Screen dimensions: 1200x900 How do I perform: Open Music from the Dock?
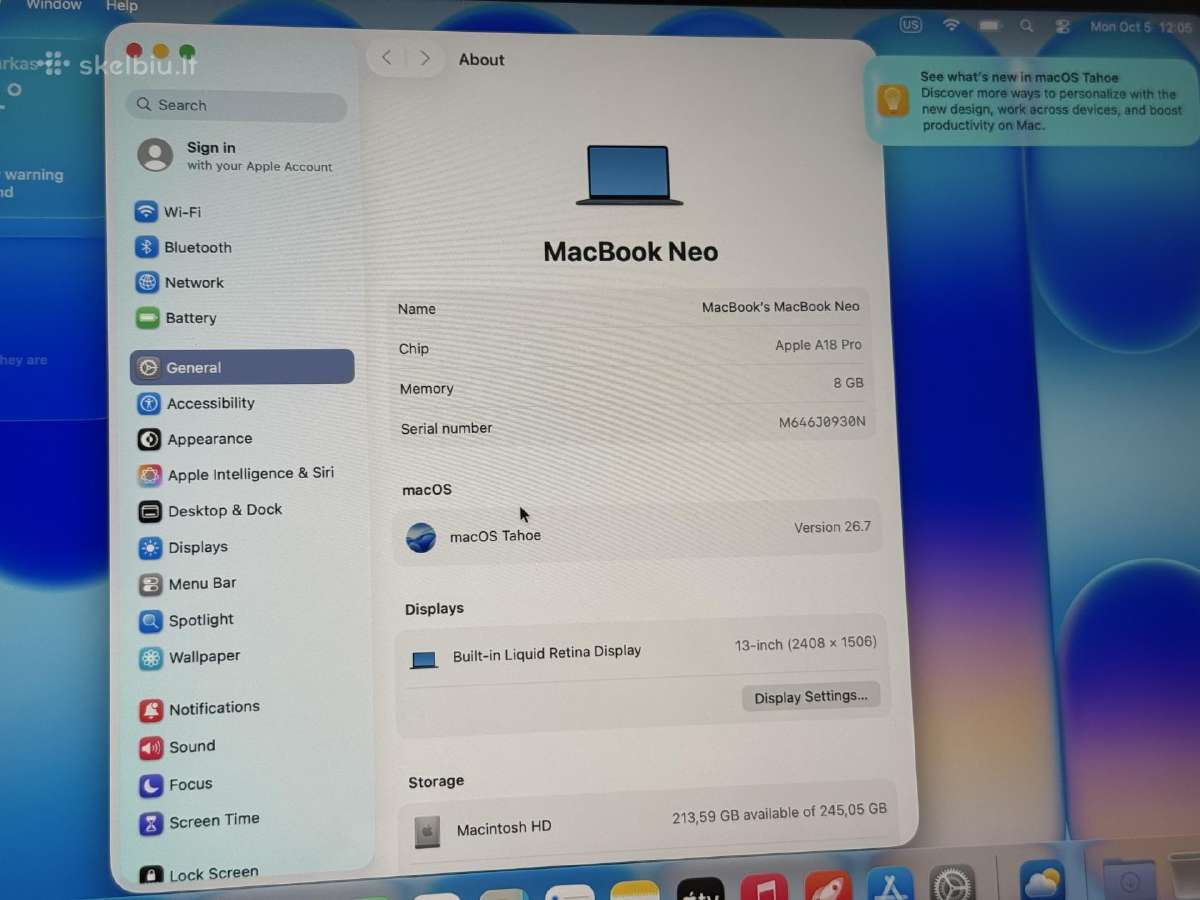point(765,887)
